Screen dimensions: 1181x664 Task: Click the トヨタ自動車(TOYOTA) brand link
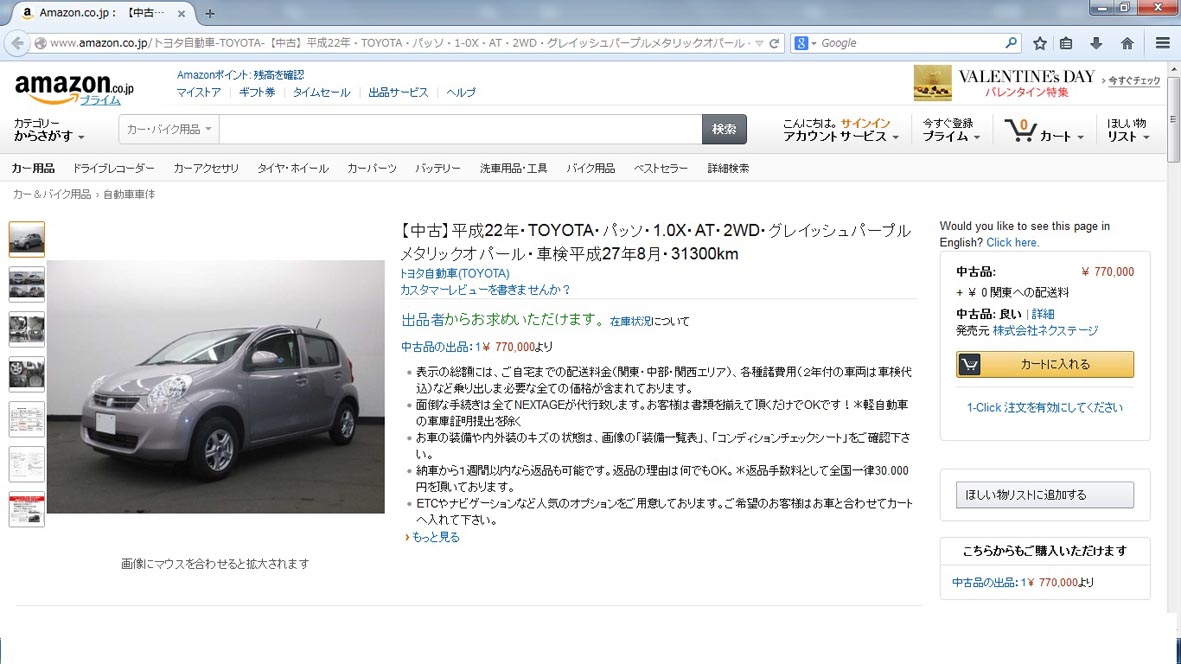pyautogui.click(x=455, y=273)
